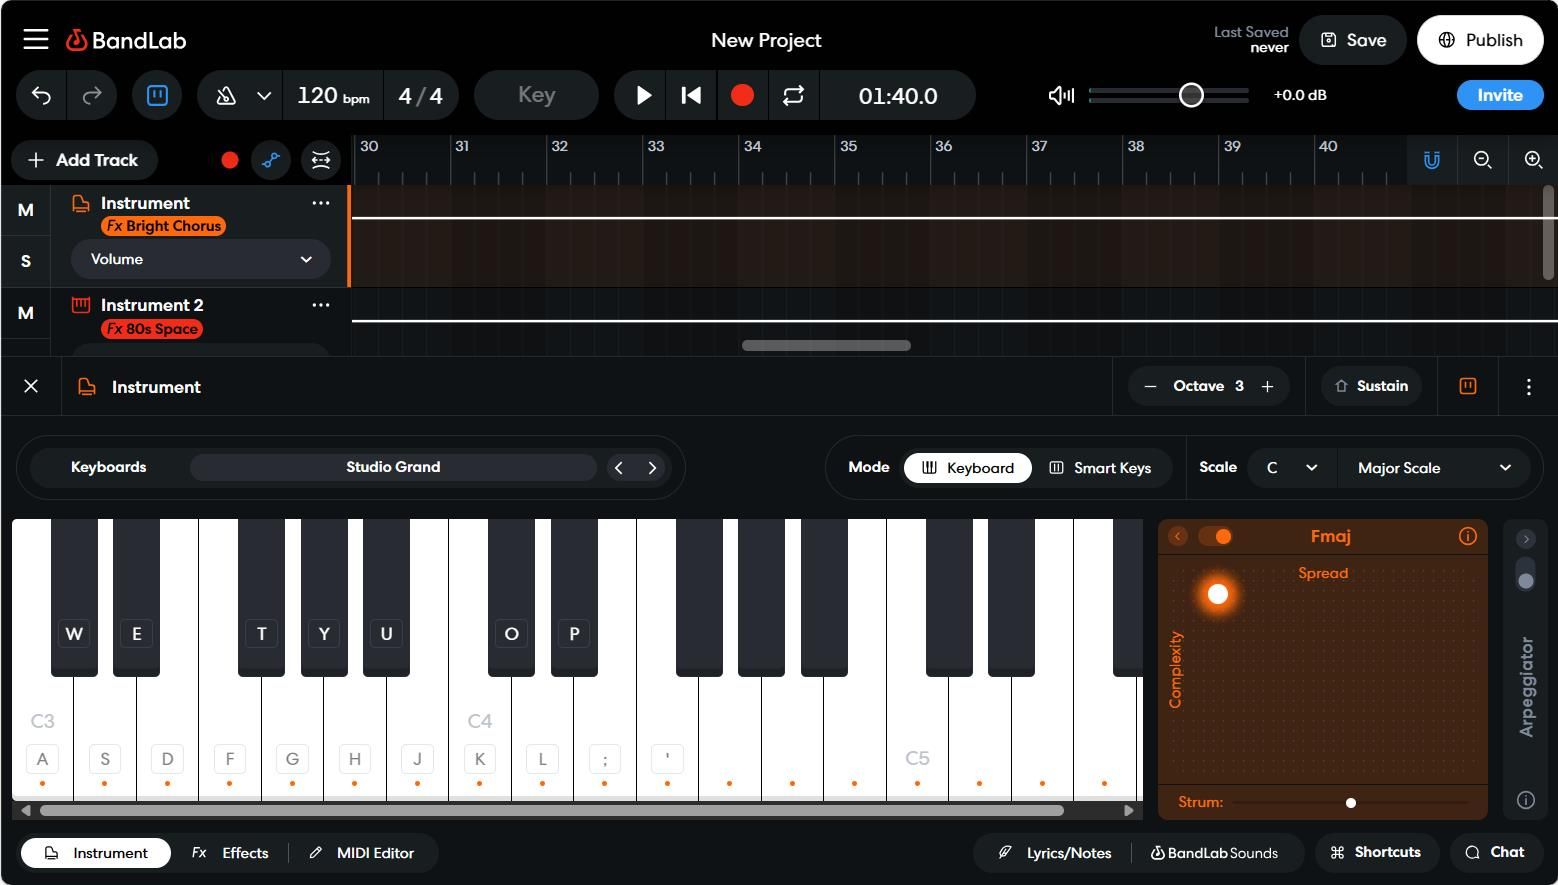Image resolution: width=1558 pixels, height=885 pixels.
Task: Publish the project
Action: pyautogui.click(x=1479, y=40)
